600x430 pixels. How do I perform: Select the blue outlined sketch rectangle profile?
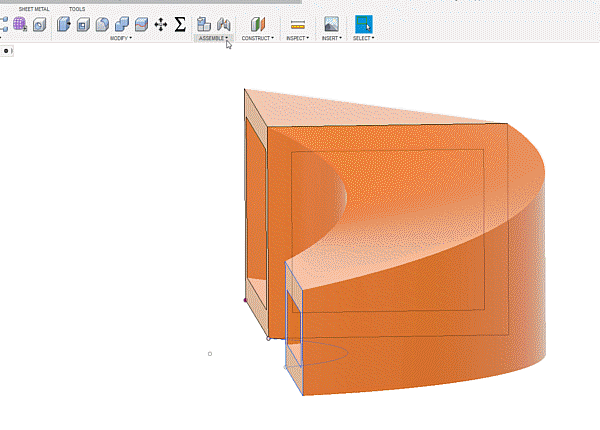tap(294, 328)
